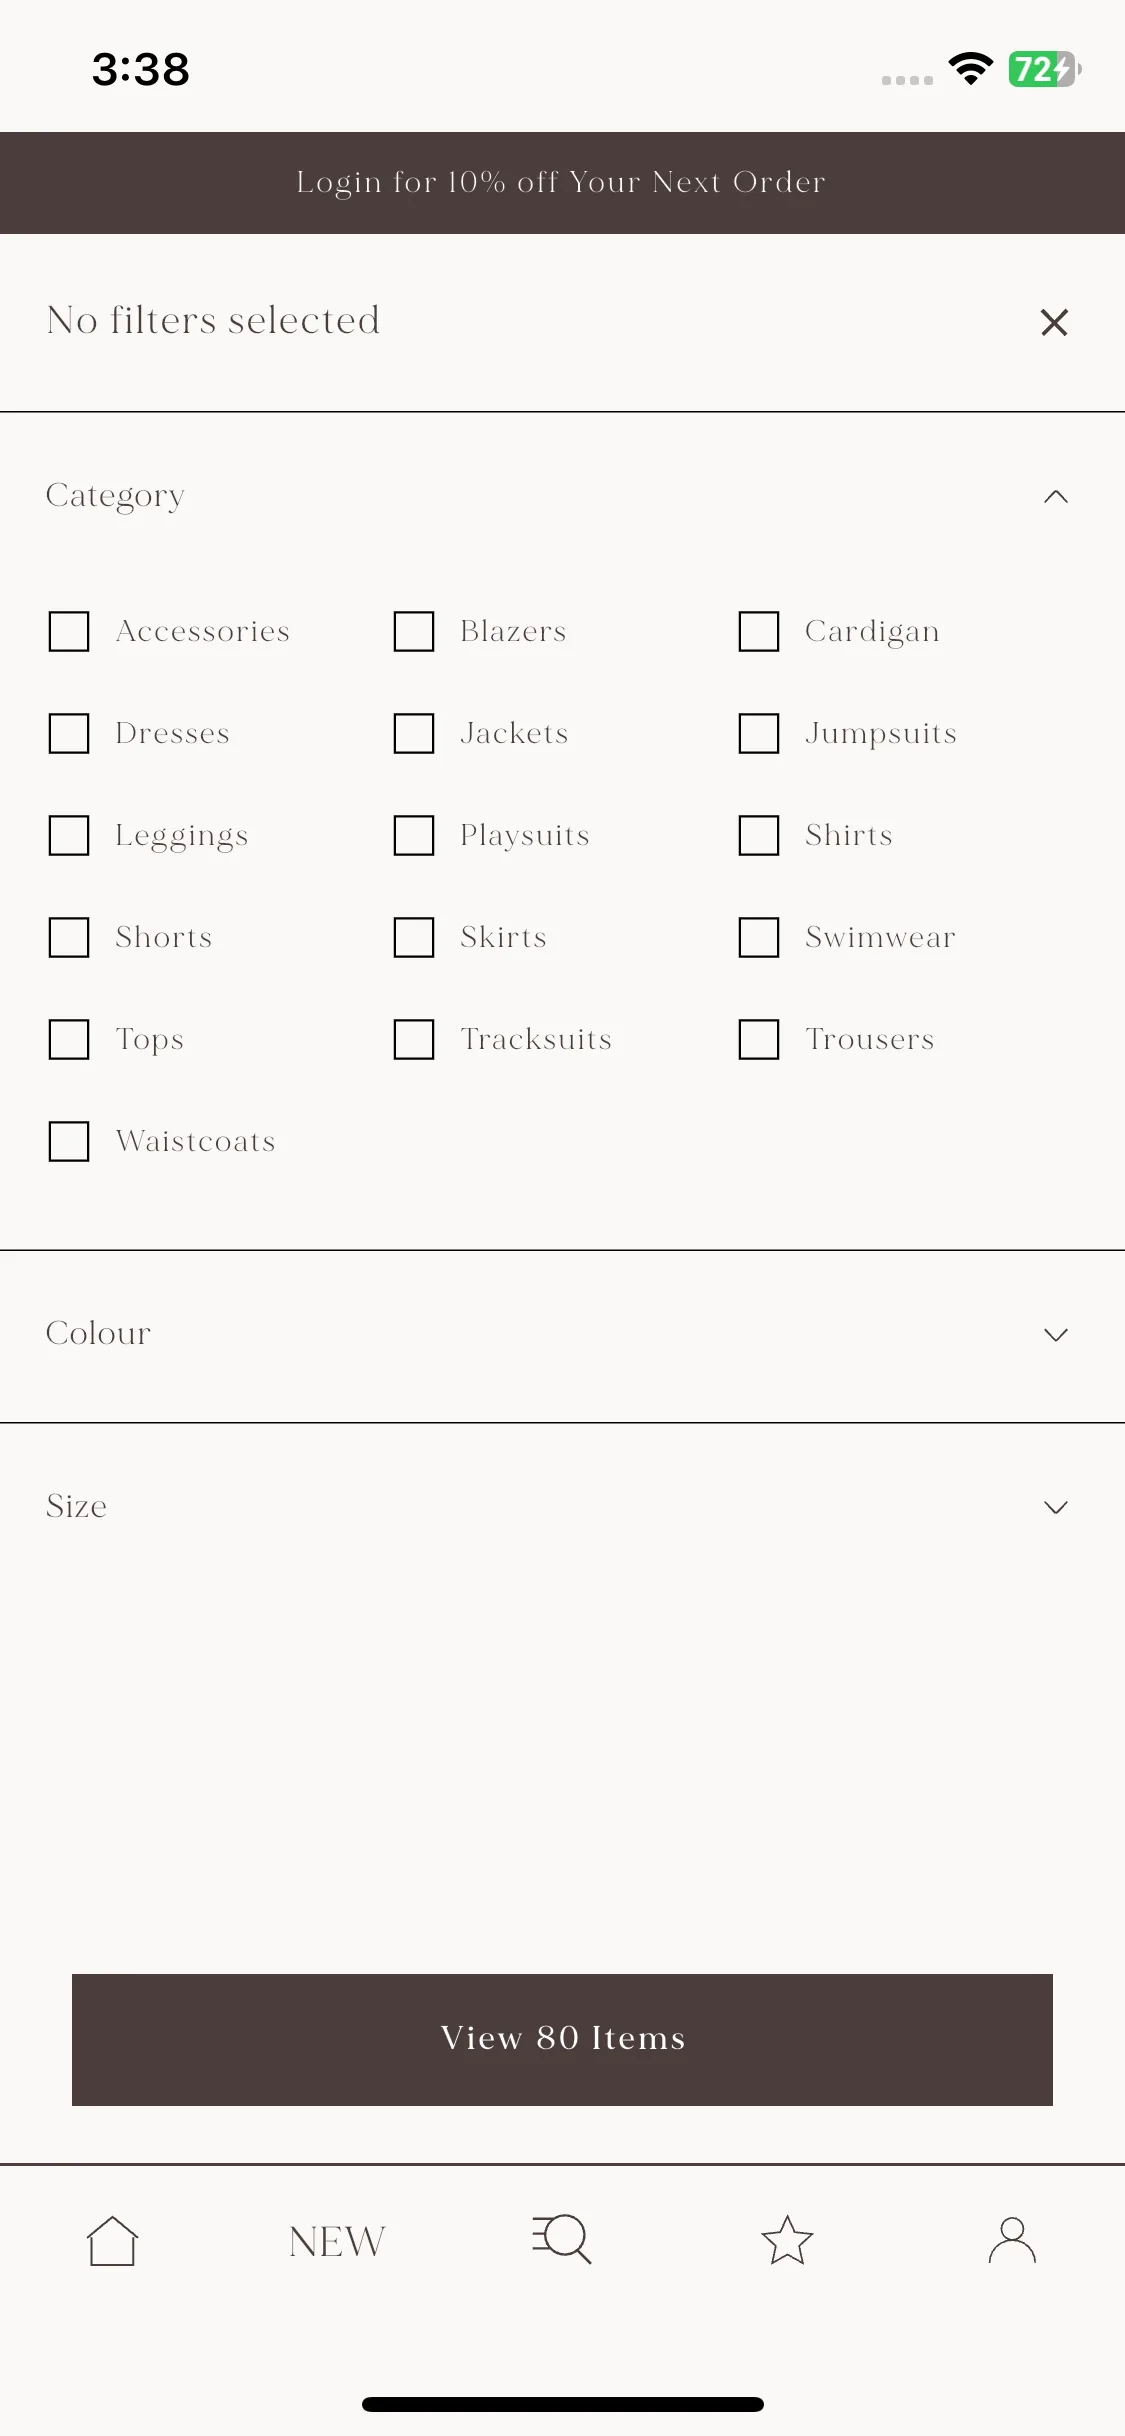Tap the Wi-Fi status icon
Image resolution: width=1125 pixels, height=2436 pixels.
click(x=970, y=69)
